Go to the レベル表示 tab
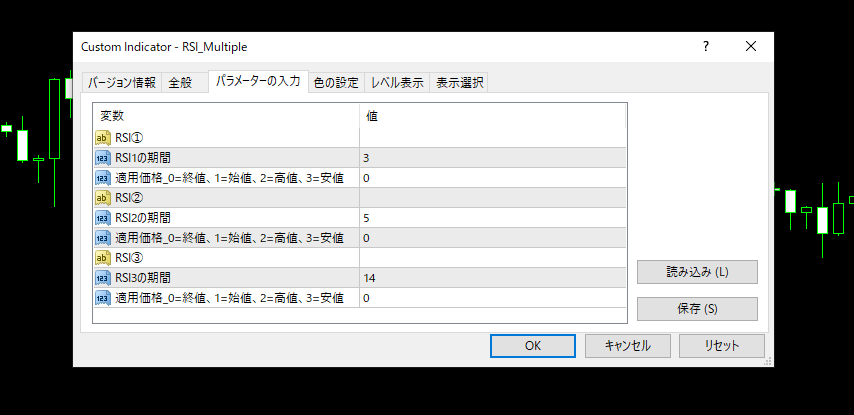This screenshot has width=854, height=415. click(397, 83)
